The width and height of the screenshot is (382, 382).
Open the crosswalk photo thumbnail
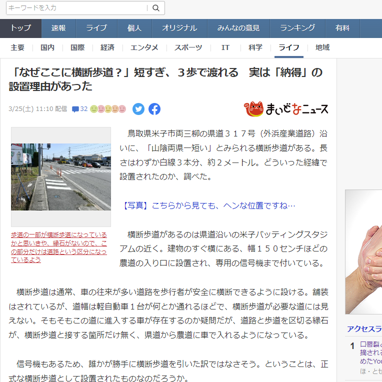click(x=61, y=177)
